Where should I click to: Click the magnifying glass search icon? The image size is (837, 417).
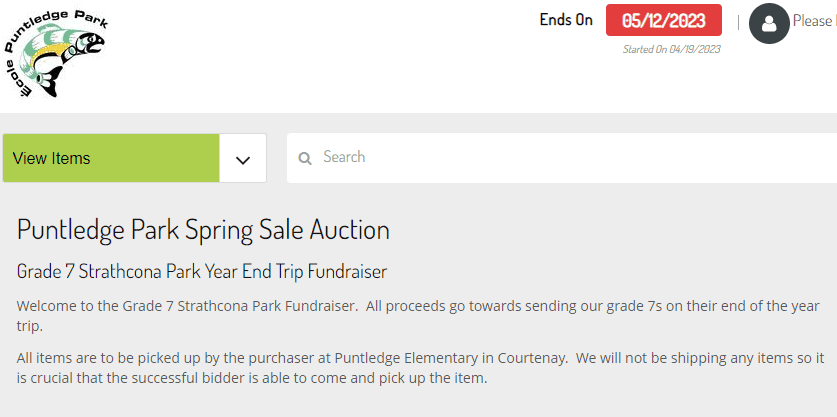click(x=305, y=158)
